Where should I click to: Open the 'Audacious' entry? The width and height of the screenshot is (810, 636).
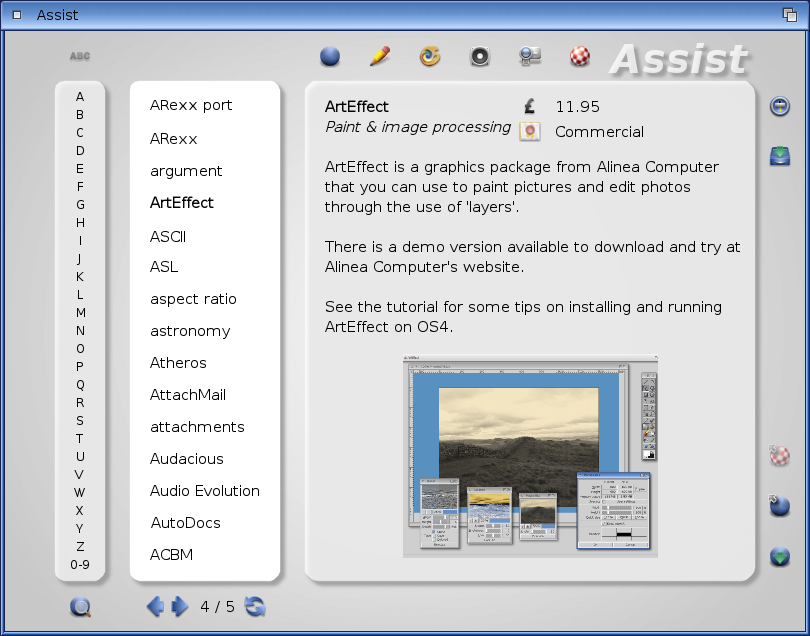186,459
